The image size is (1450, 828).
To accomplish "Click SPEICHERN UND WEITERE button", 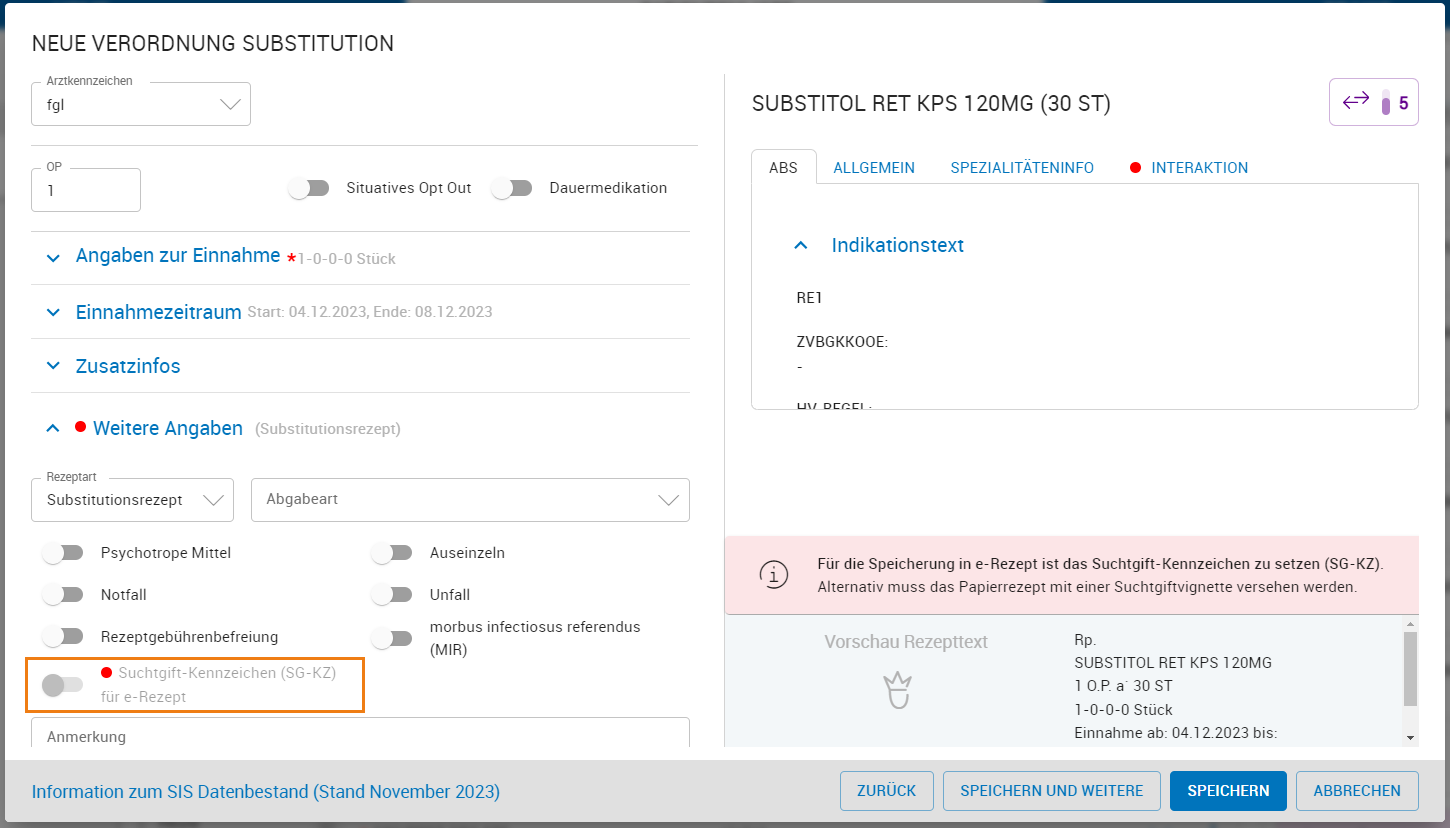I will pos(1051,791).
